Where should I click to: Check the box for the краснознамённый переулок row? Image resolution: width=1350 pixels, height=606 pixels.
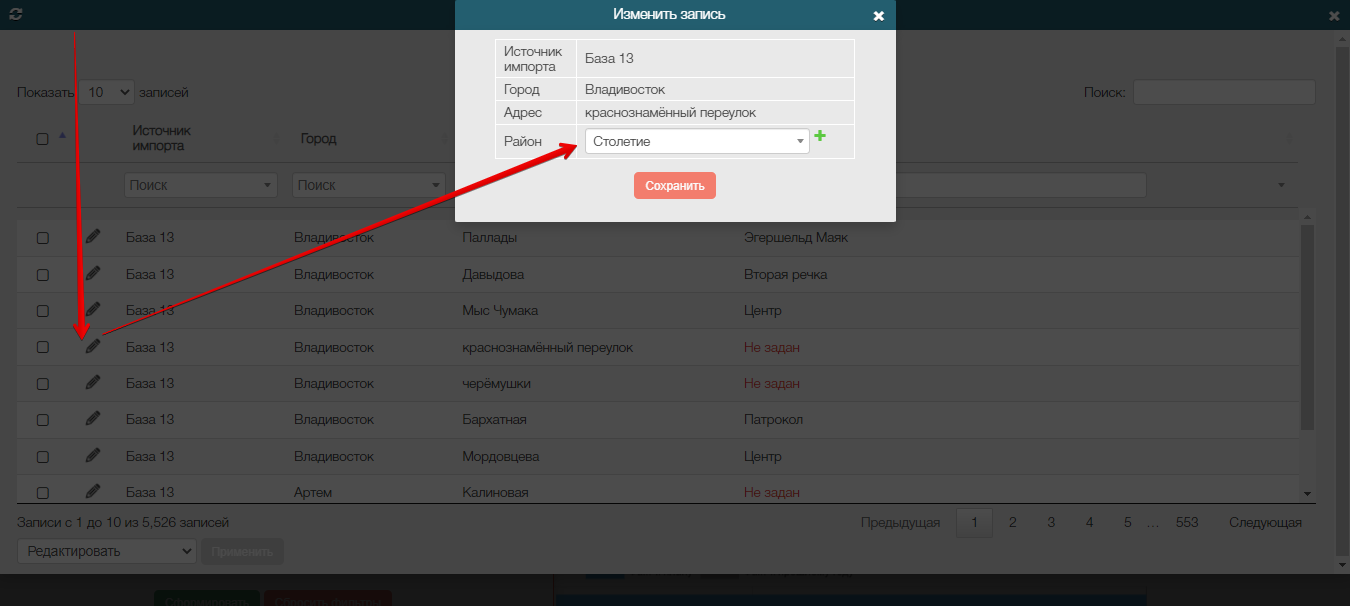click(43, 347)
